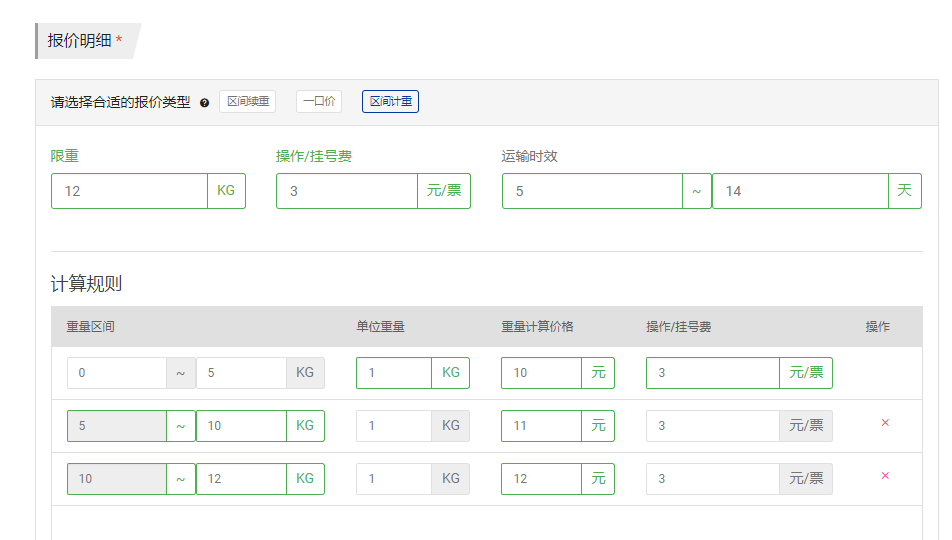Image resolution: width=952 pixels, height=540 pixels.
Task: Click the first row end weight field showing 5
Action: click(241, 373)
